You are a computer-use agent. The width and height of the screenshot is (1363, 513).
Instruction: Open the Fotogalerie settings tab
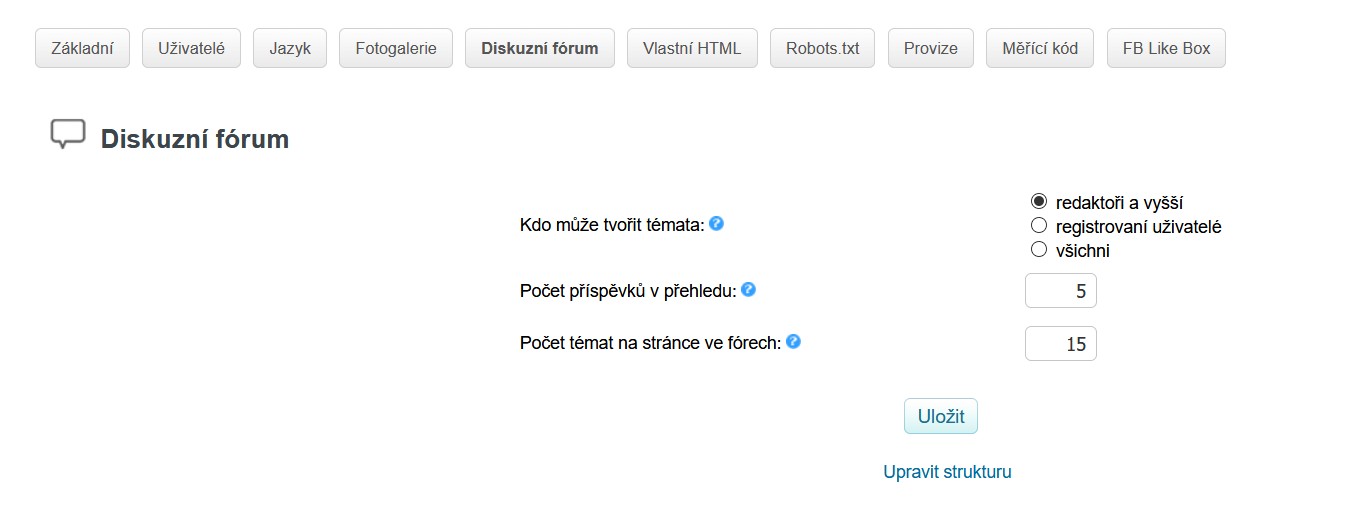coord(396,48)
